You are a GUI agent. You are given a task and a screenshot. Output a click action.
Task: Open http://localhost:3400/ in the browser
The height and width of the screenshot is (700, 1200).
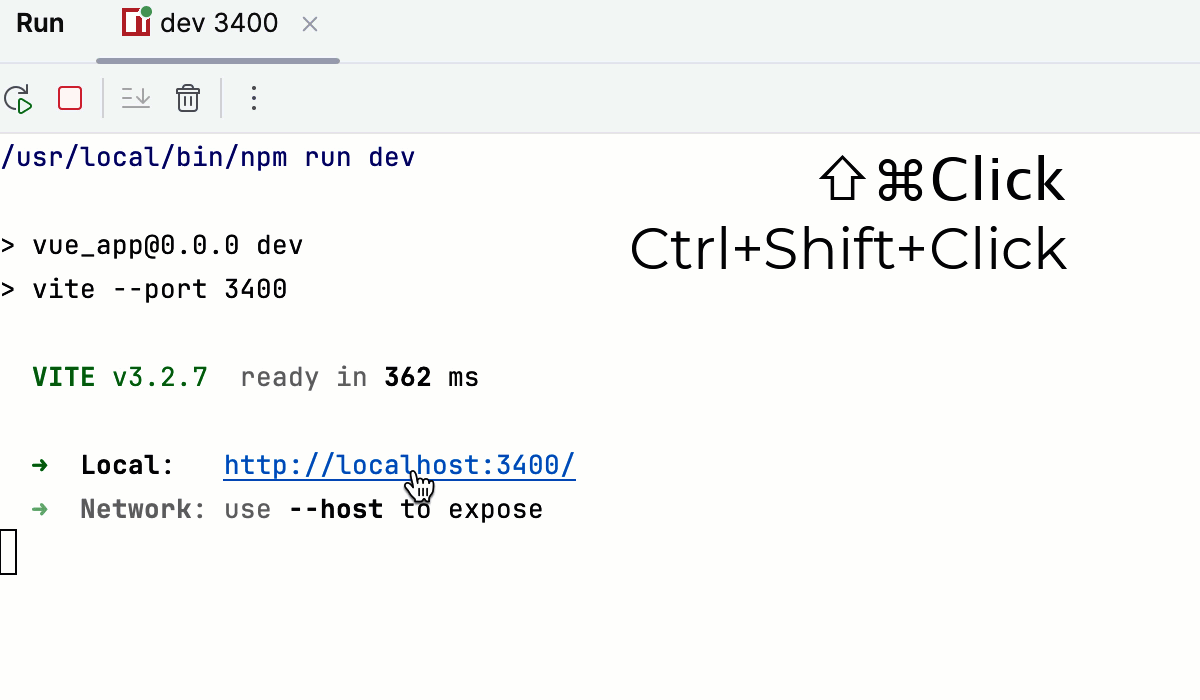(399, 464)
